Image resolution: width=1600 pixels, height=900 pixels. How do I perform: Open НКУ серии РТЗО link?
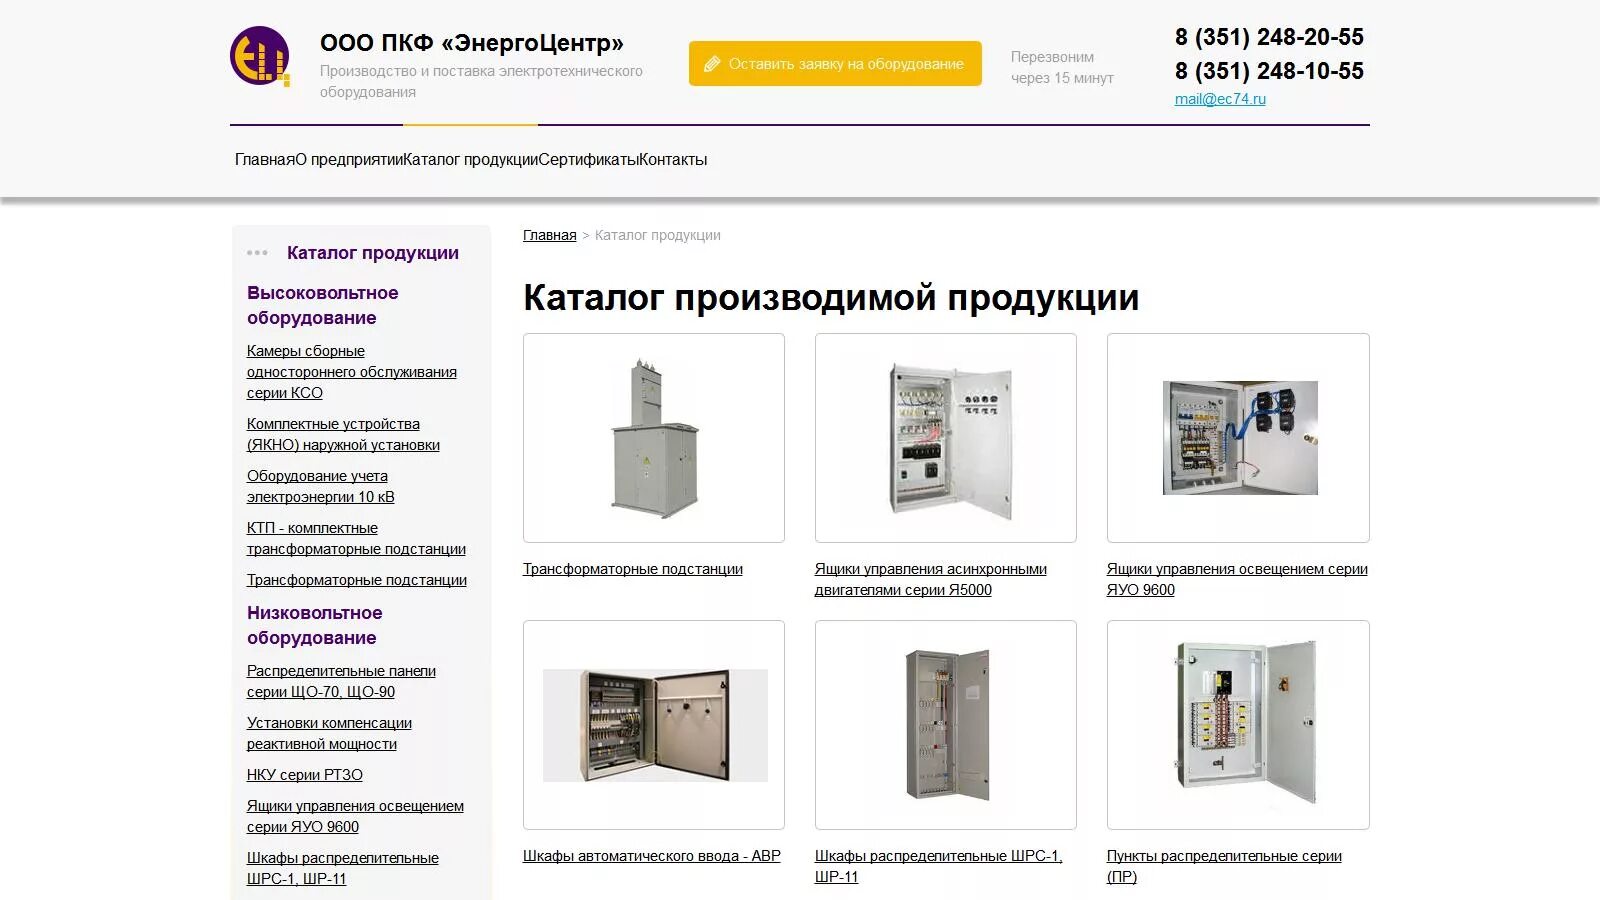pyautogui.click(x=305, y=775)
